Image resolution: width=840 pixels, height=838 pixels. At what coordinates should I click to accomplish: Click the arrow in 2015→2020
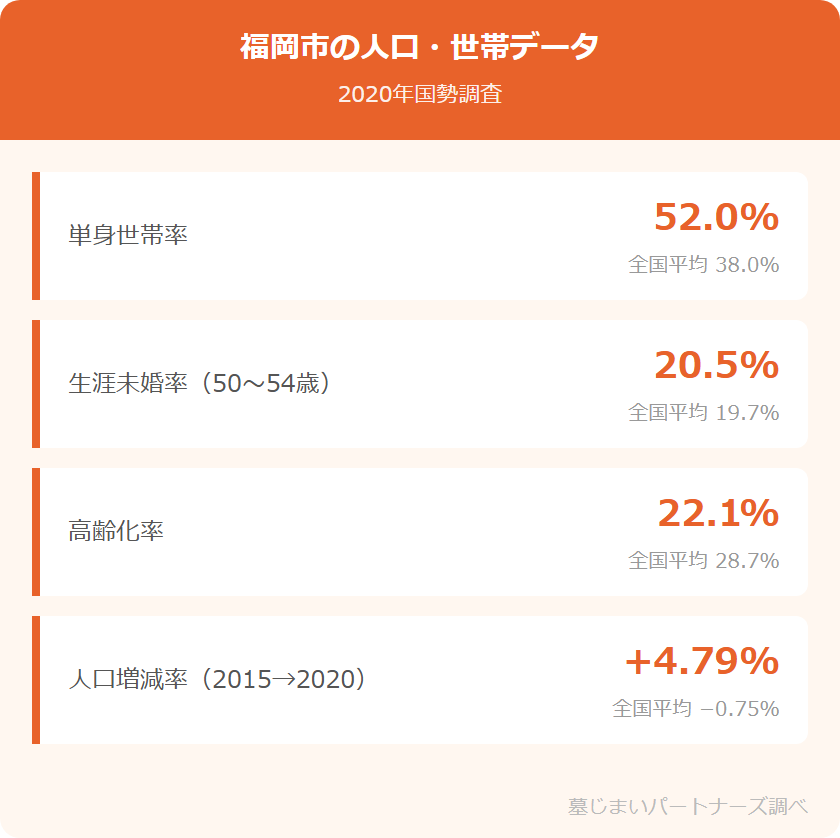click(284, 681)
